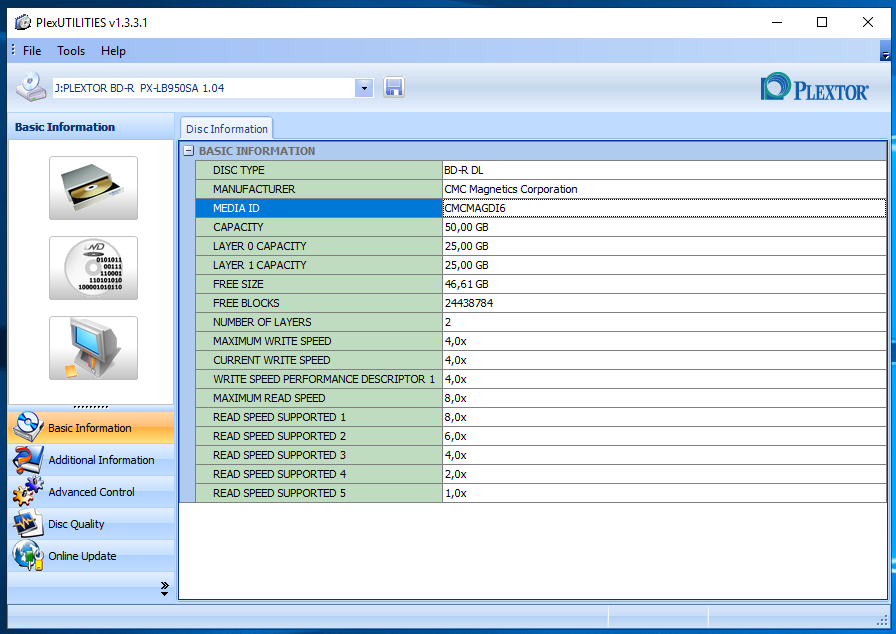
Task: Click the Advanced Control gears icon
Action: (x=27, y=491)
